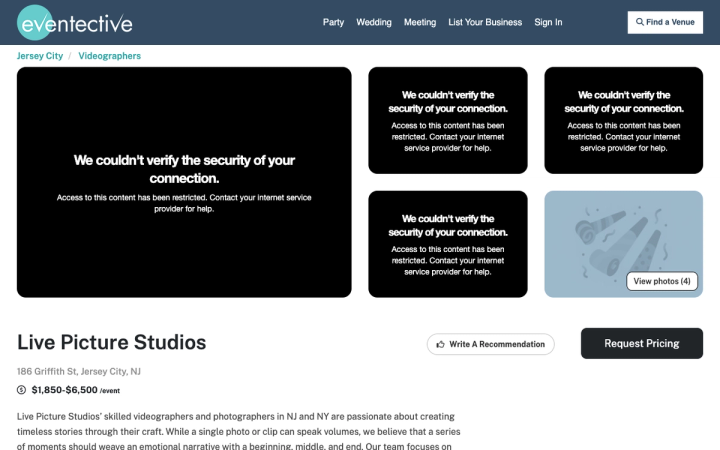The width and height of the screenshot is (720, 450).
Task: Click the Find a Venue button
Action: point(665,22)
